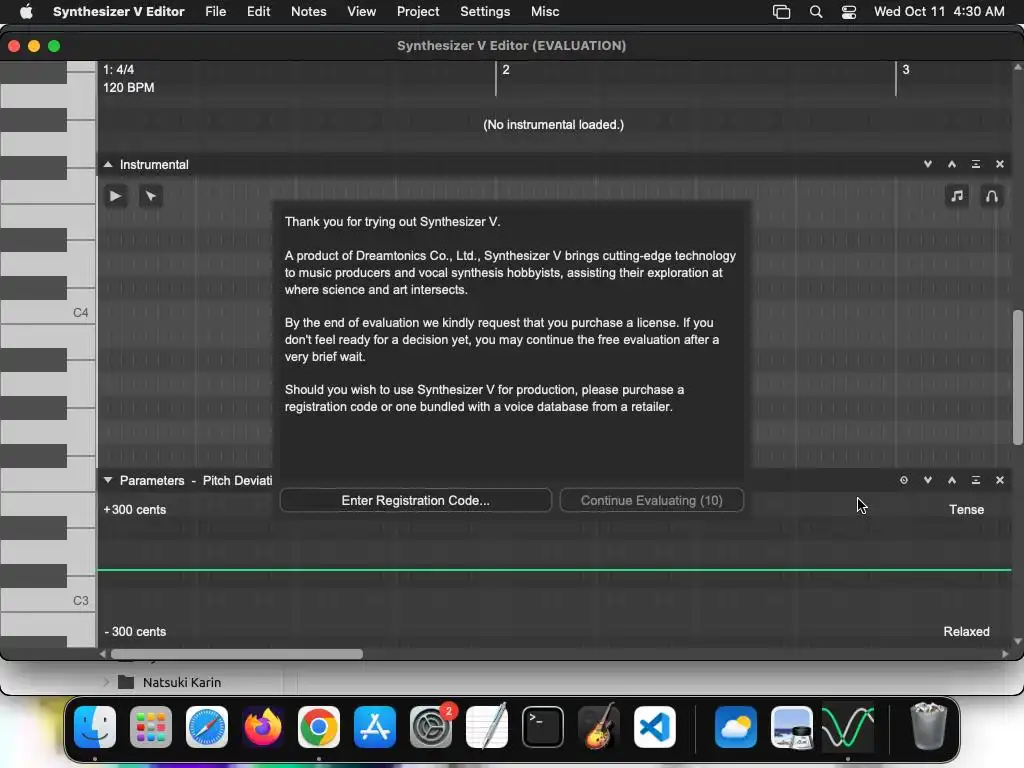The image size is (1024, 768).
Task: Click the left scroll arrow at the bottom
Action: (x=103, y=654)
